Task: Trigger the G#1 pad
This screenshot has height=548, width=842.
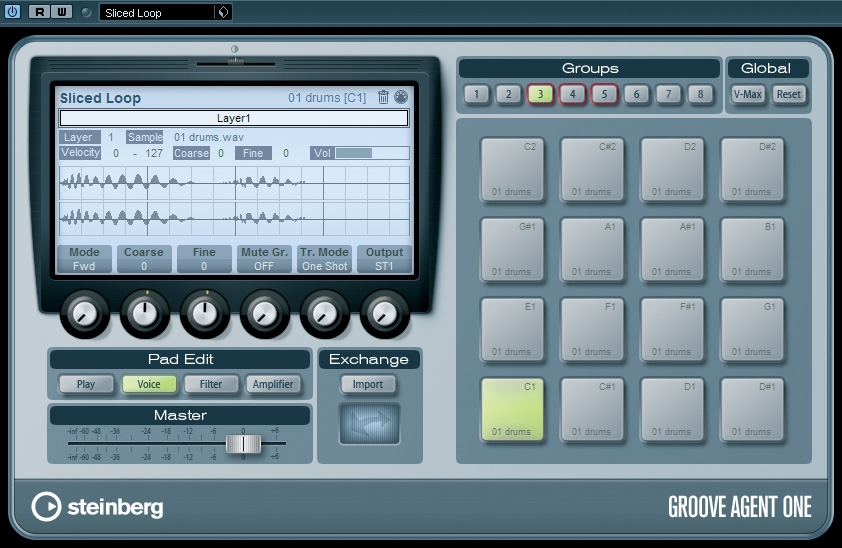Action: pos(513,250)
